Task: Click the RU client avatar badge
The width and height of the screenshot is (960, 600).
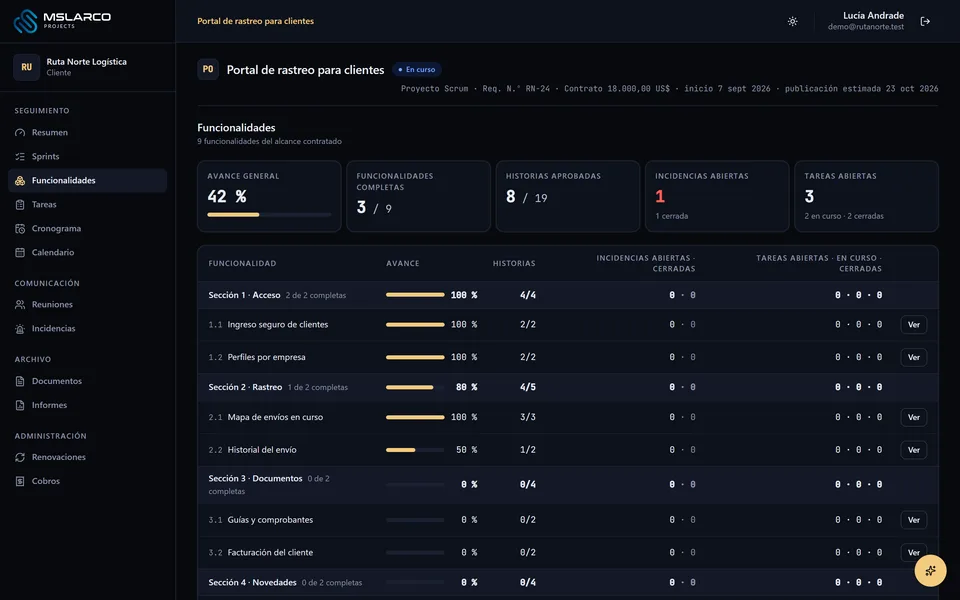Action: pyautogui.click(x=26, y=67)
